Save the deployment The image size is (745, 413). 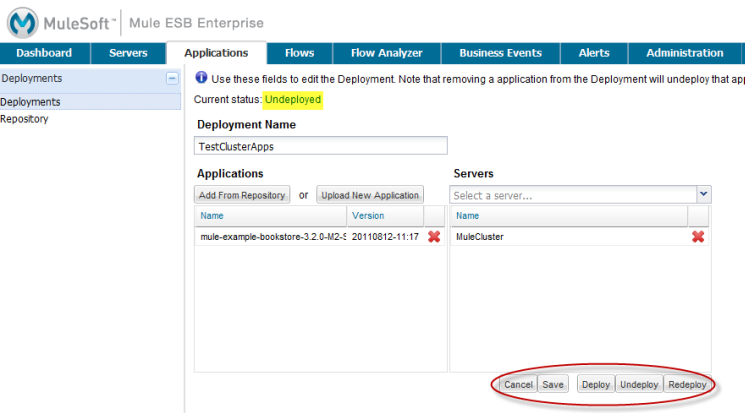(553, 384)
